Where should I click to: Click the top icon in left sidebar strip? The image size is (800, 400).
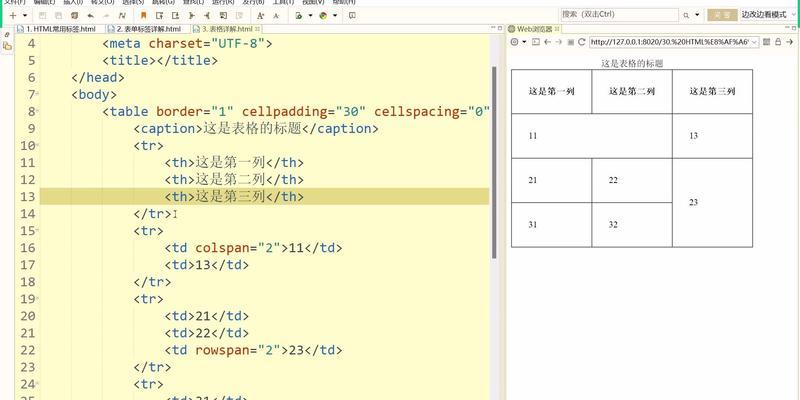tap(7, 35)
